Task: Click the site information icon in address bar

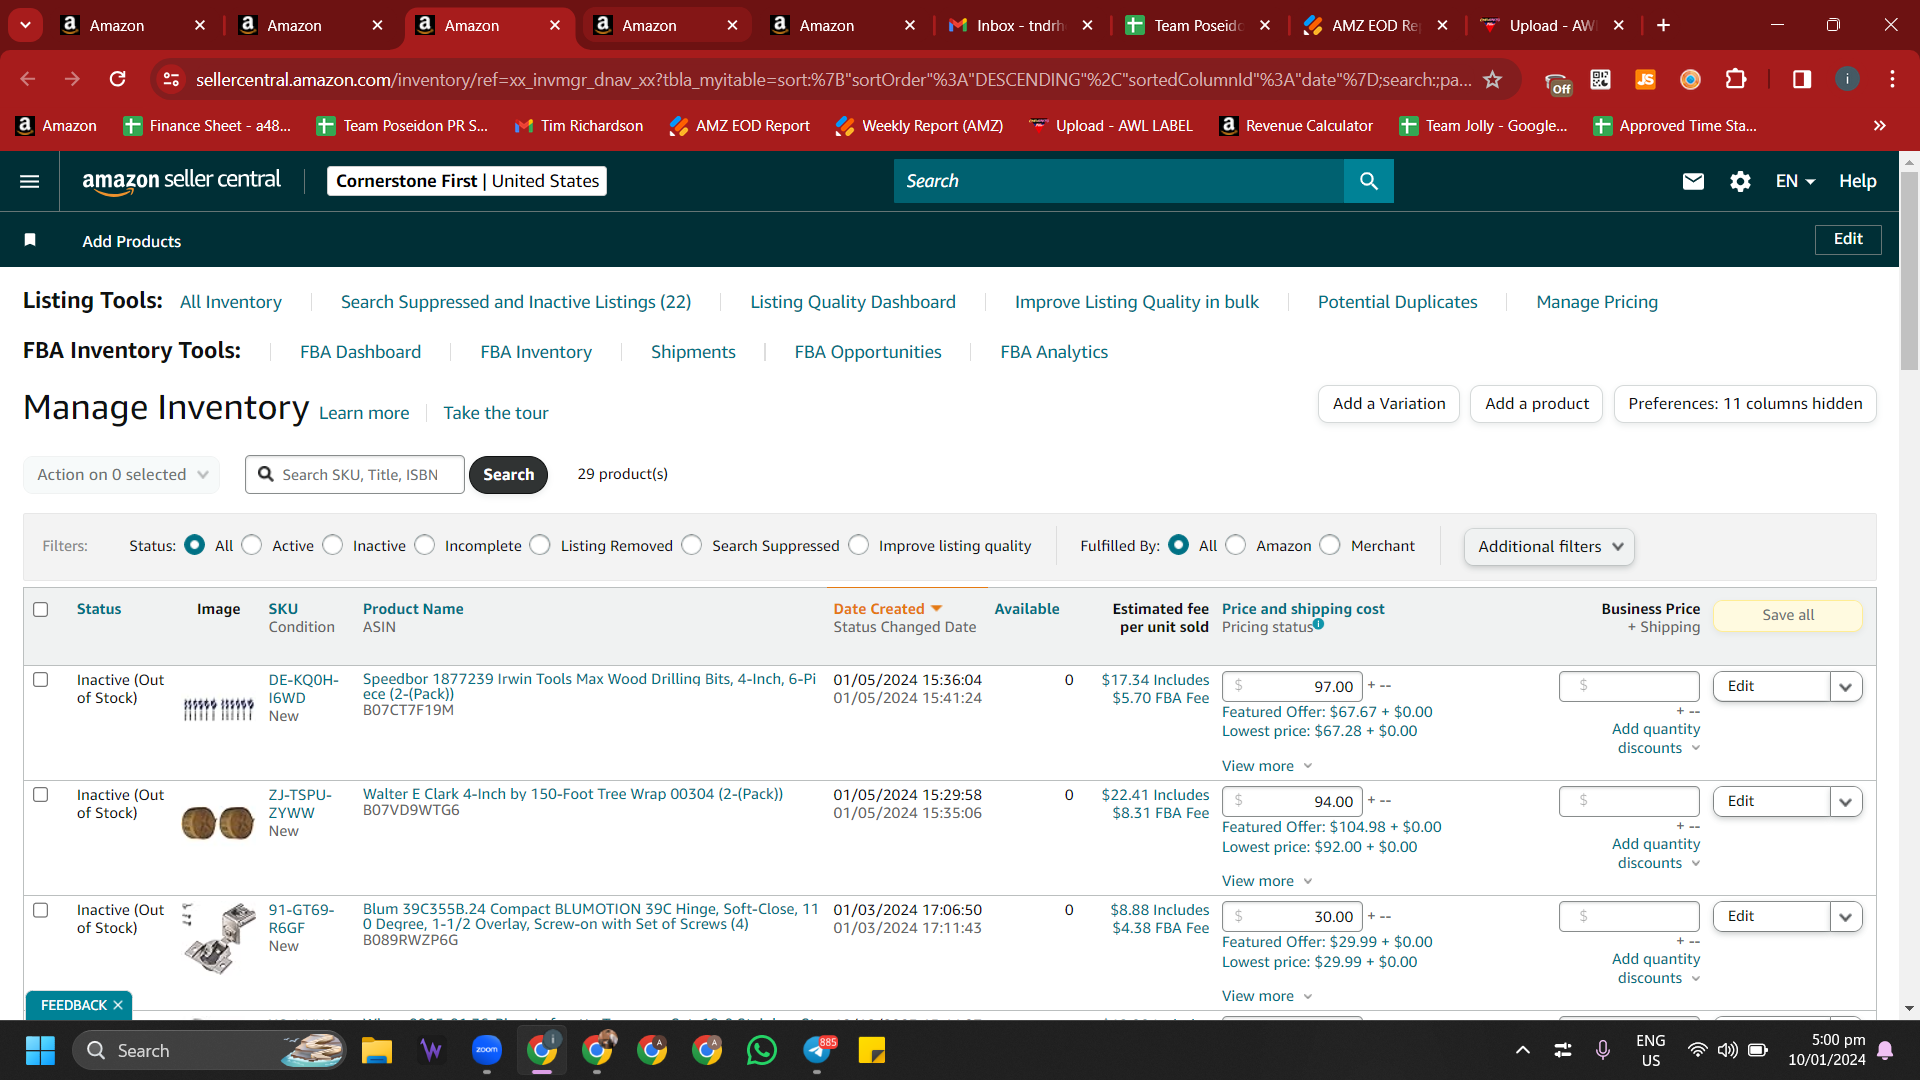Action: coord(172,79)
